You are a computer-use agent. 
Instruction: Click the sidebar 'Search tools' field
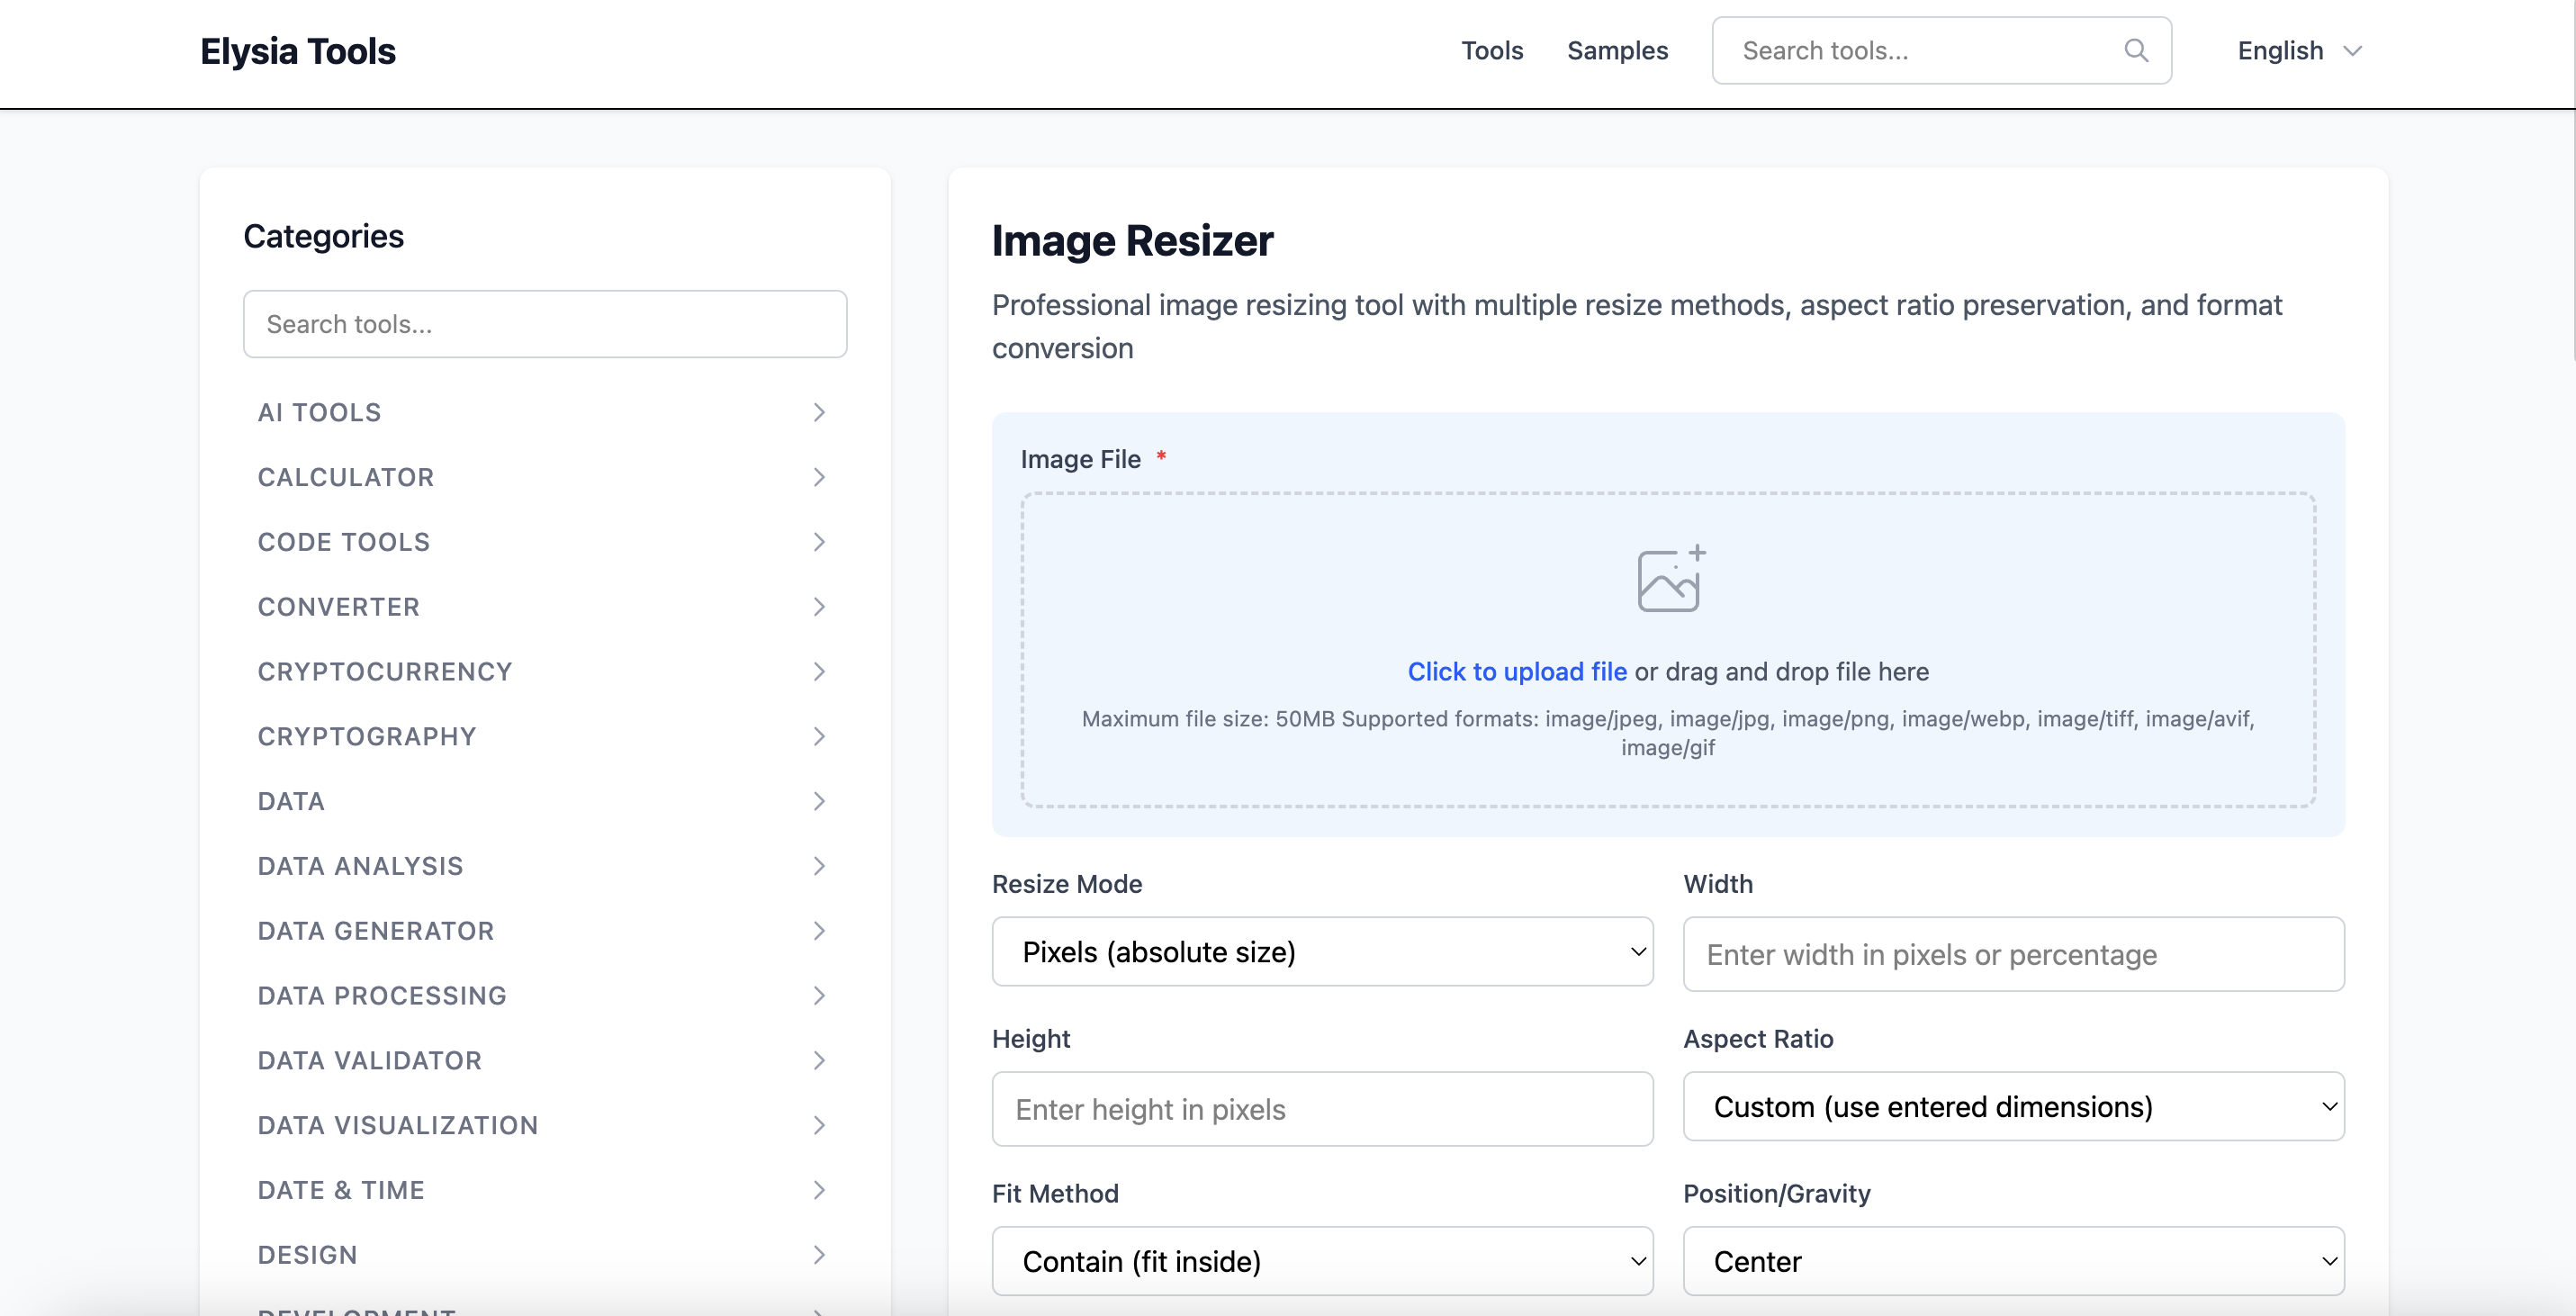[x=545, y=323]
